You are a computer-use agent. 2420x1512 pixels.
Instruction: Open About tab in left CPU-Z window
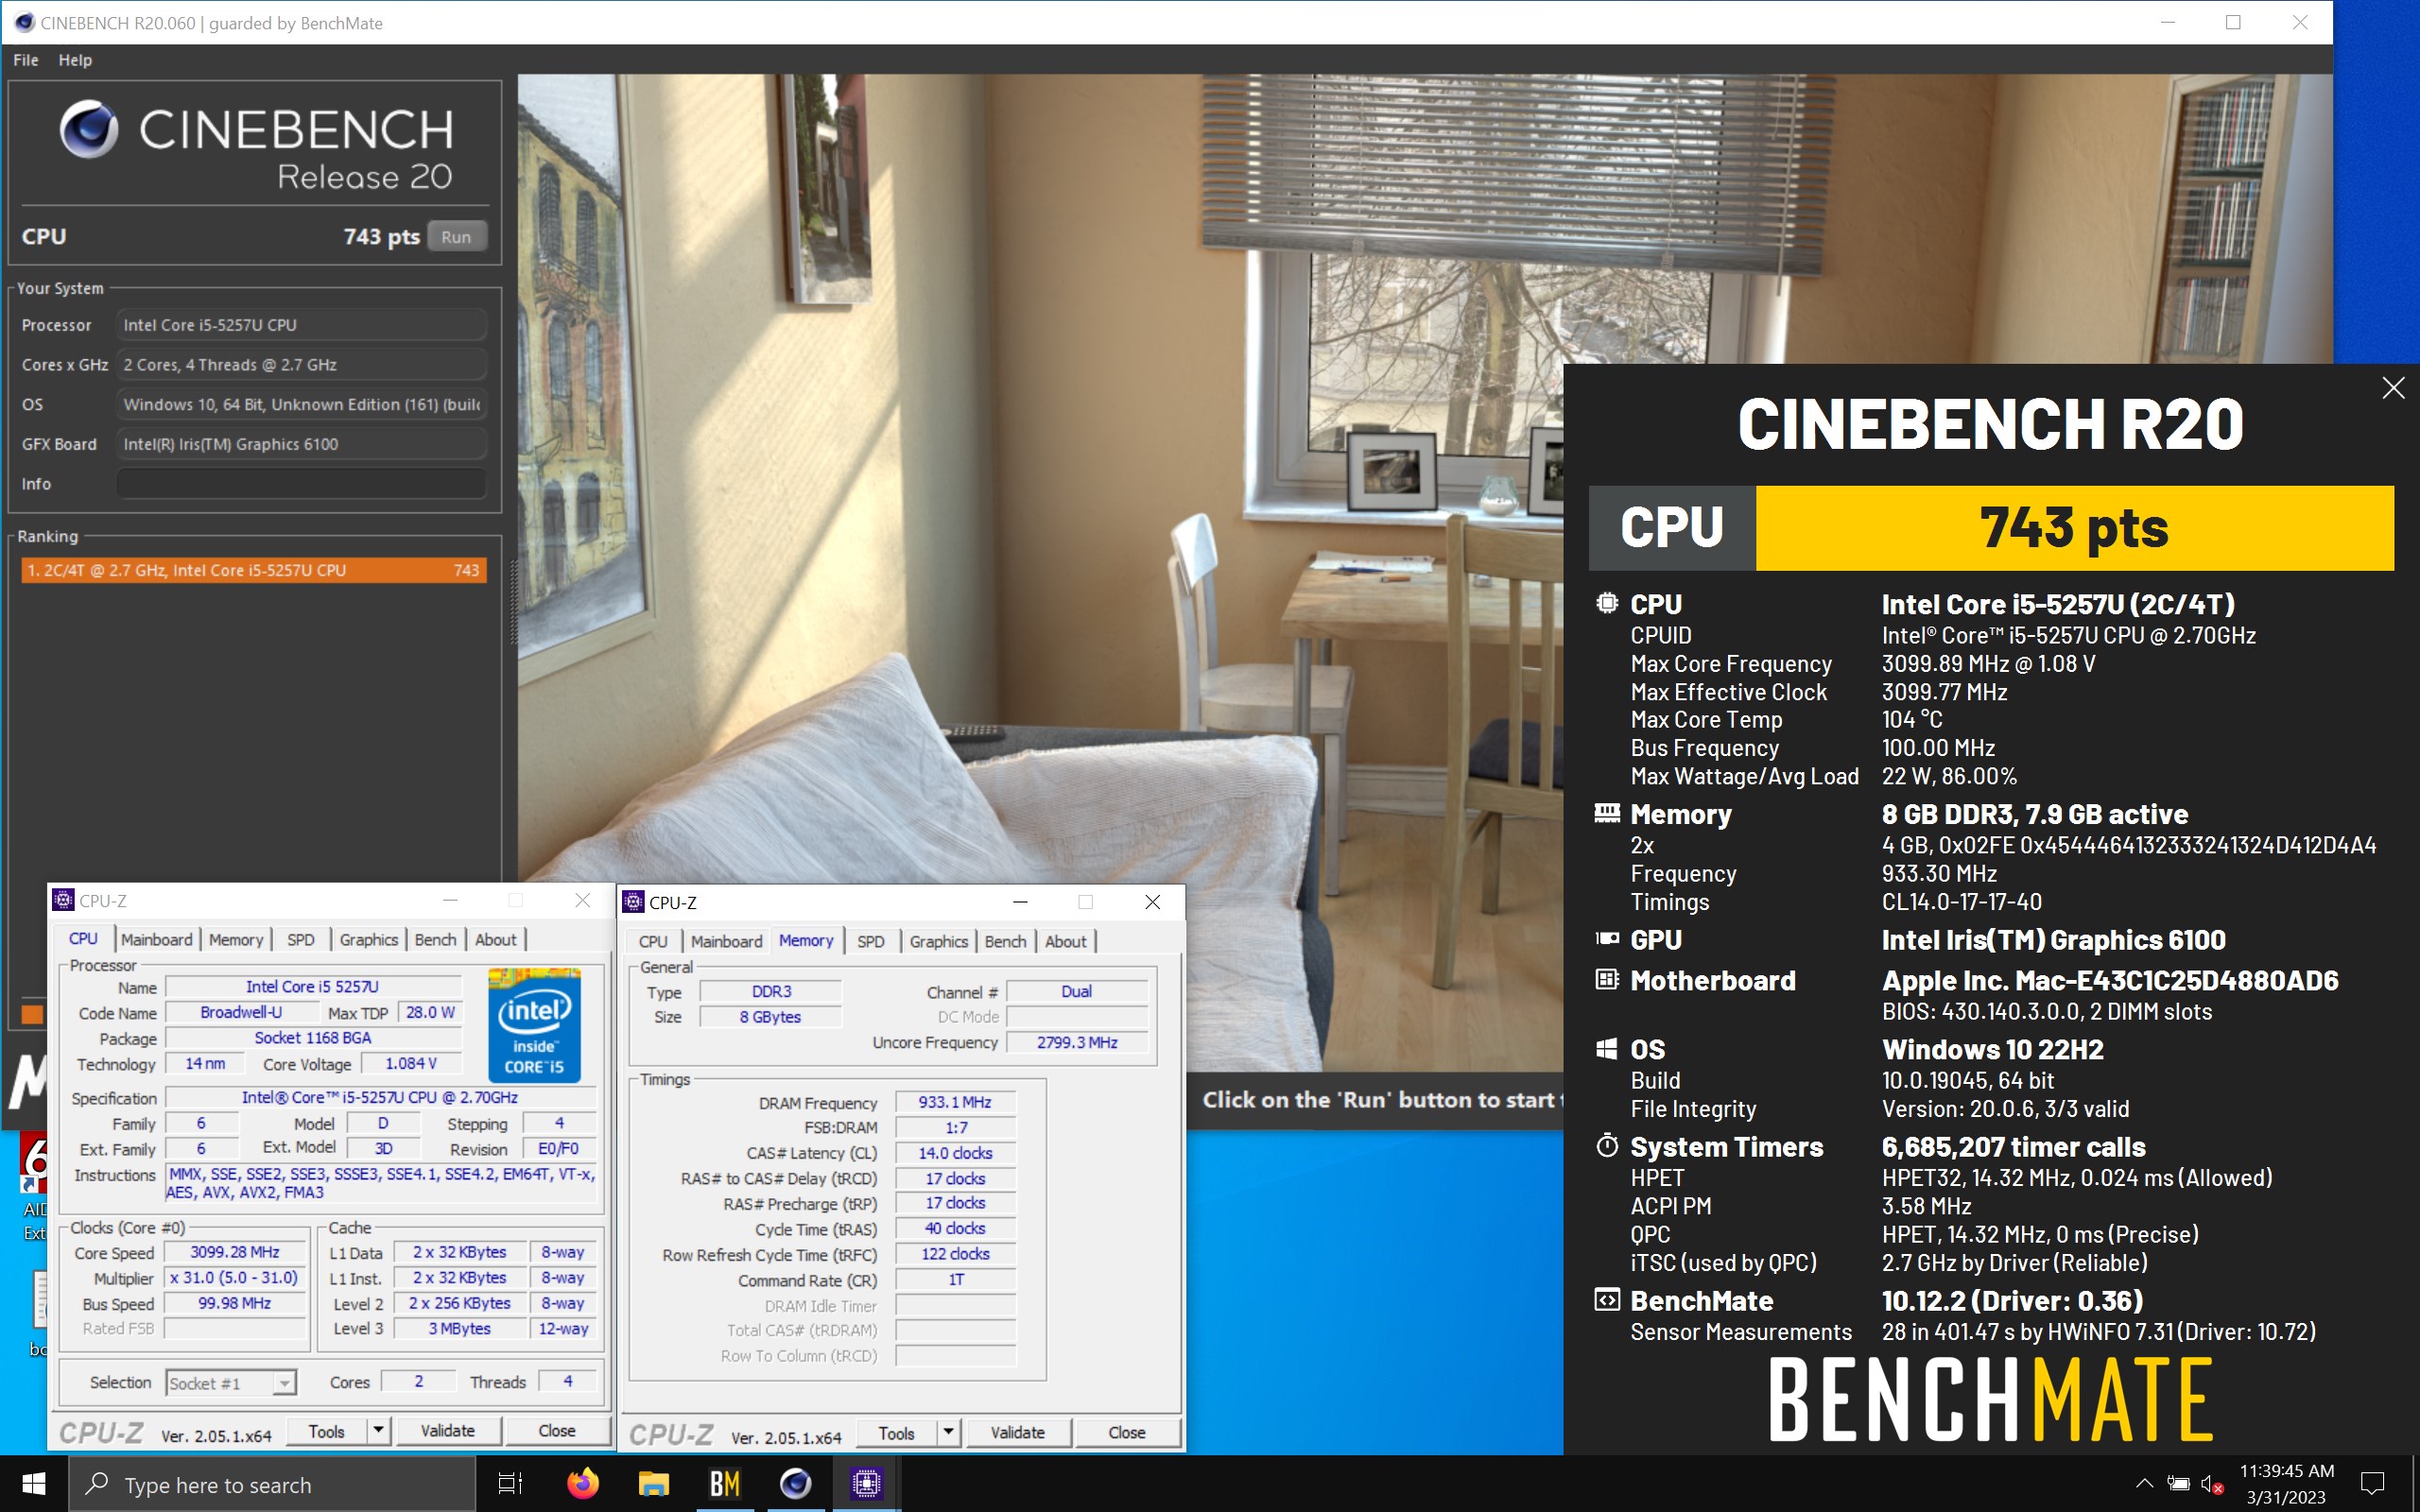click(x=496, y=940)
